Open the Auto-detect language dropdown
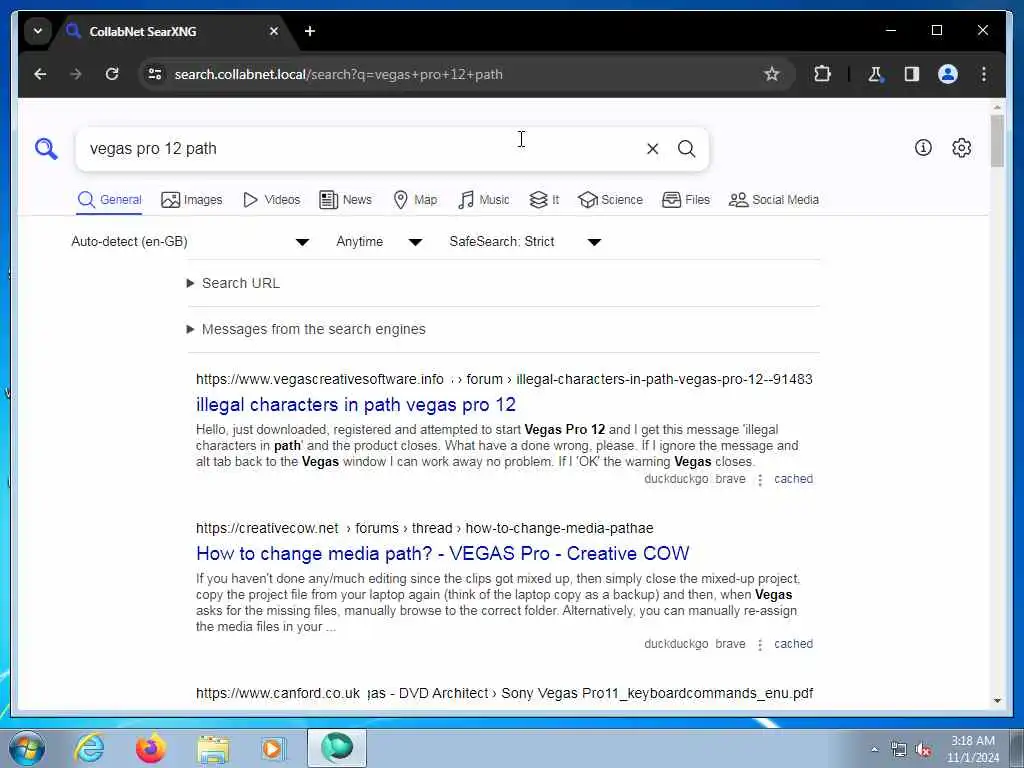The width and height of the screenshot is (1024, 768). (190, 242)
